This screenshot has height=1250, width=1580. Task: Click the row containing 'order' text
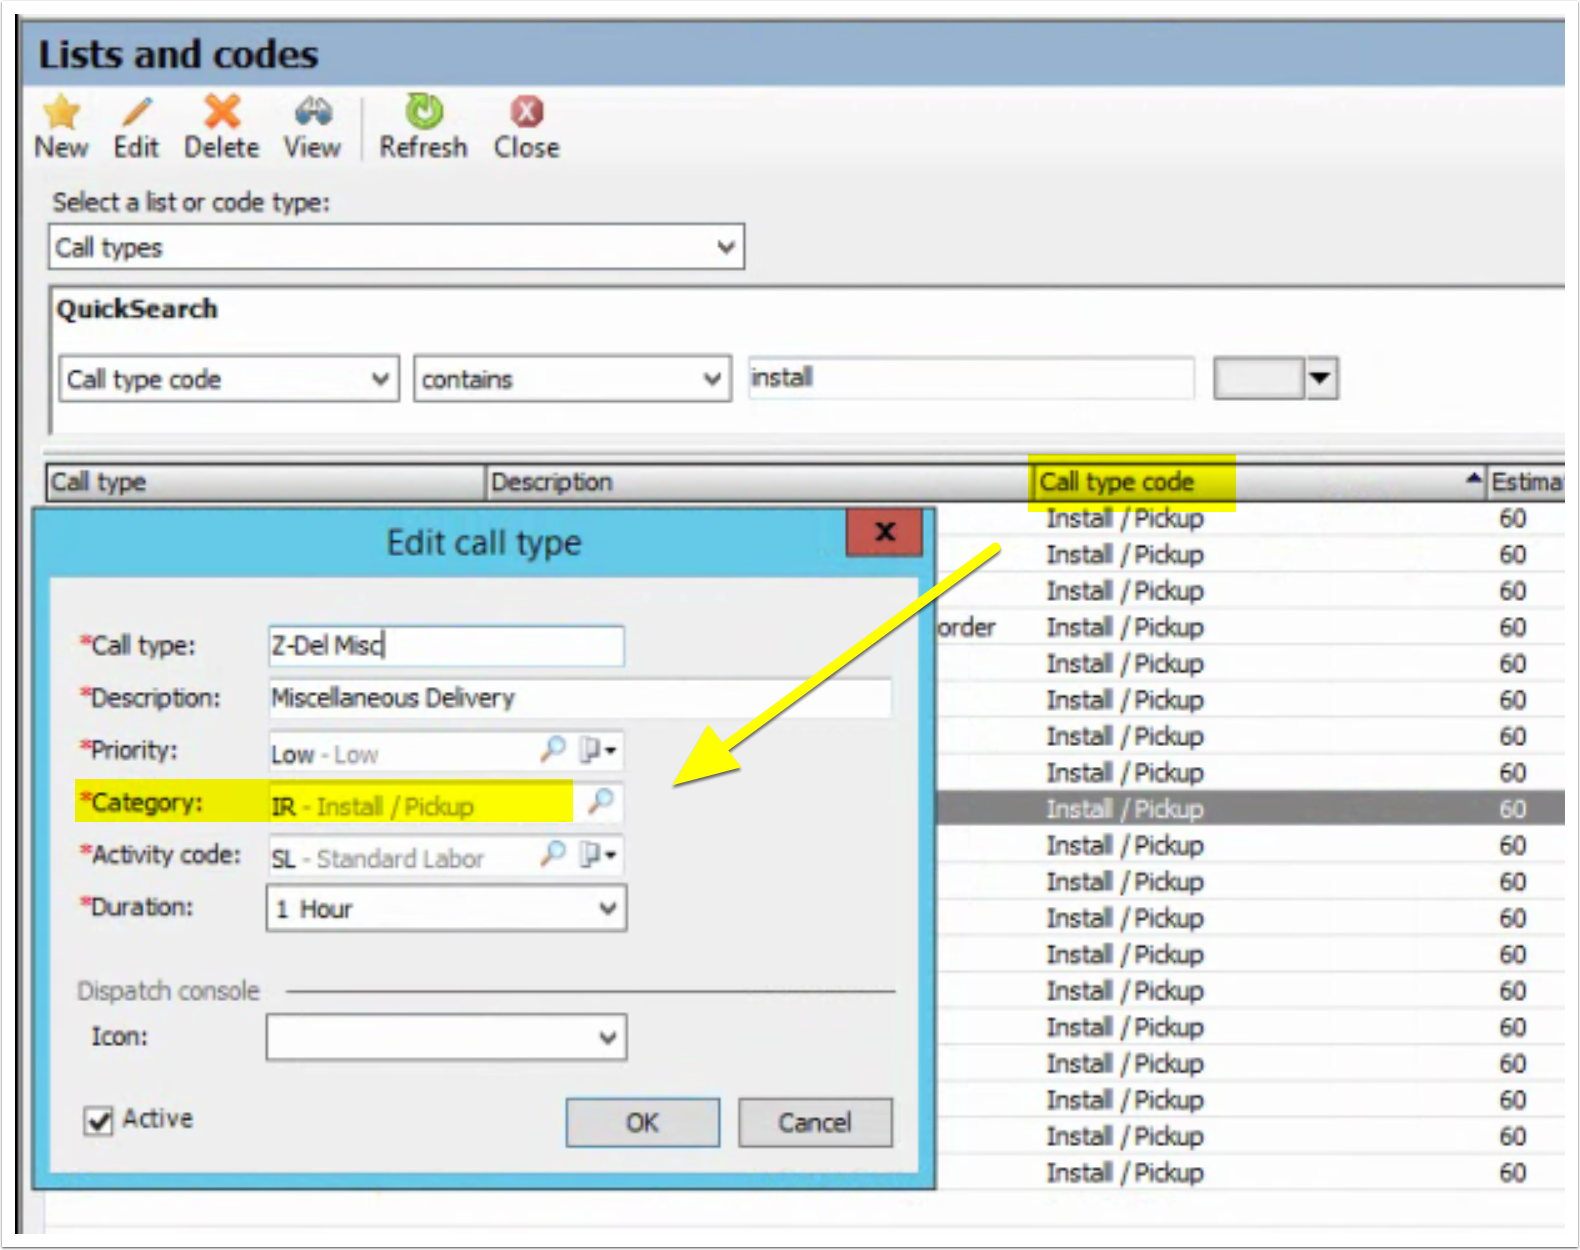click(x=1250, y=627)
